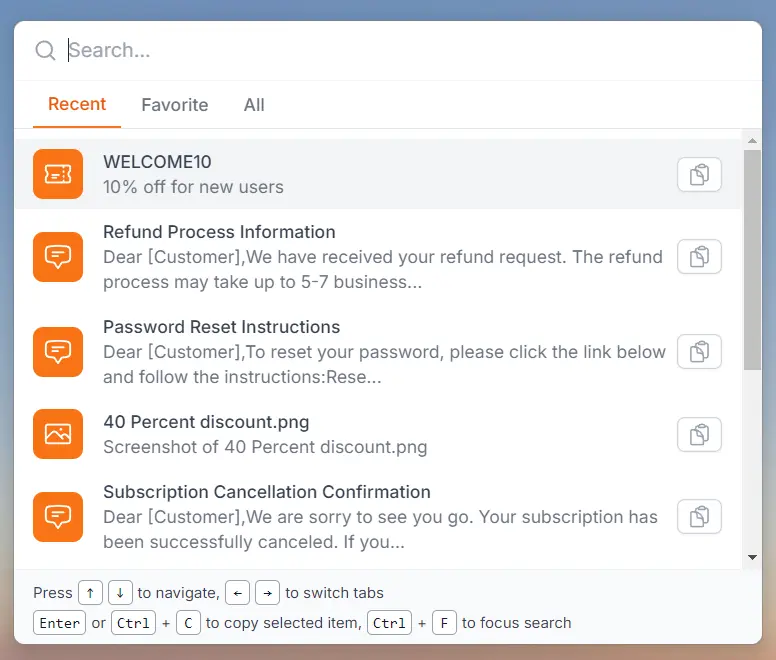This screenshot has width=776, height=660.
Task: Copy the 40 Percent discount.png item
Action: (x=699, y=434)
